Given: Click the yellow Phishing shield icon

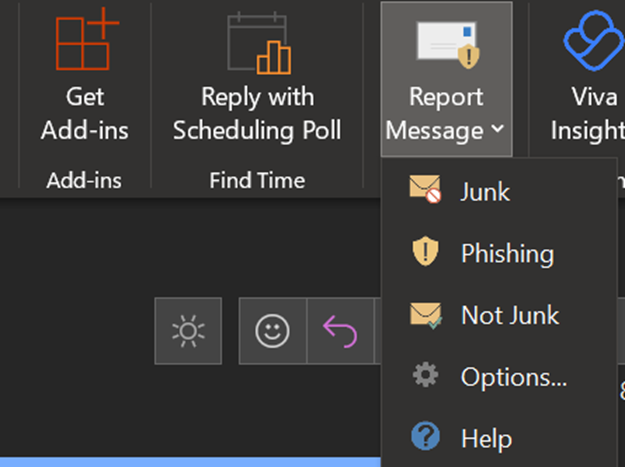Looking at the screenshot, I should coord(425,251).
